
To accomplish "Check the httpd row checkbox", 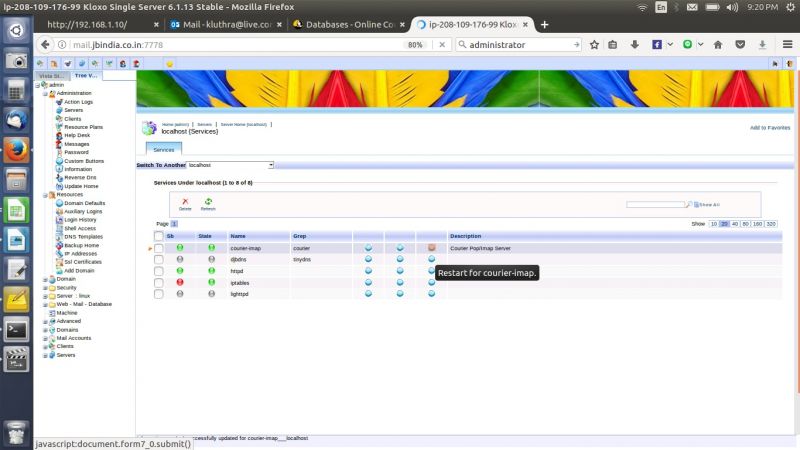I will pyautogui.click(x=159, y=271).
